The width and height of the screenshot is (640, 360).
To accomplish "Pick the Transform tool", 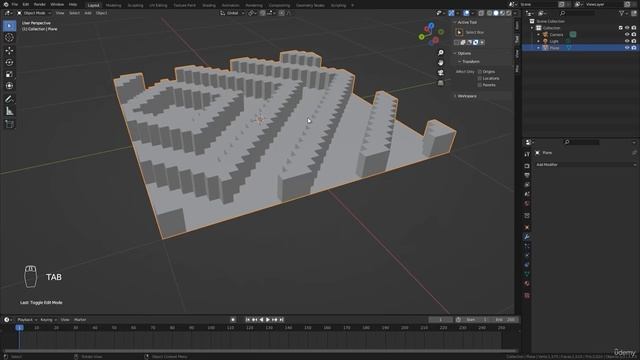I will point(9,86).
